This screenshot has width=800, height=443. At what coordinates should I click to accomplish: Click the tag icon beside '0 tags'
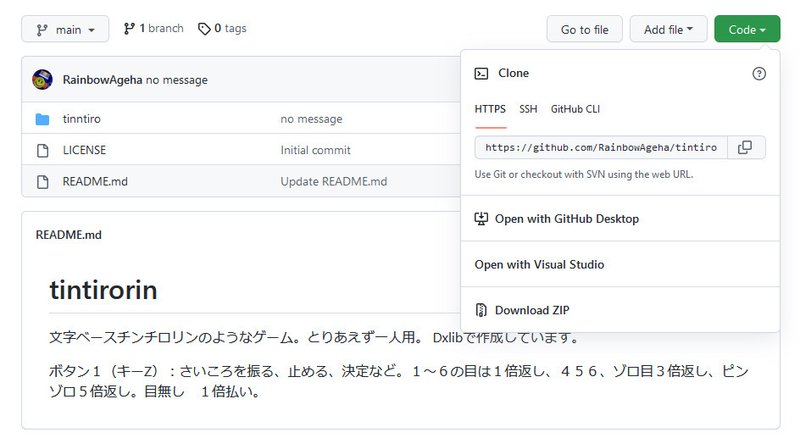tap(204, 29)
